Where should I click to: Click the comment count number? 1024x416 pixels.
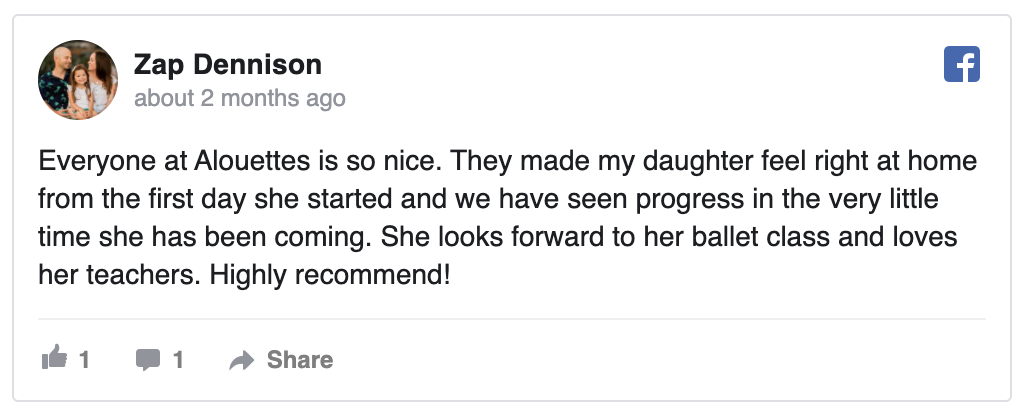[x=178, y=360]
